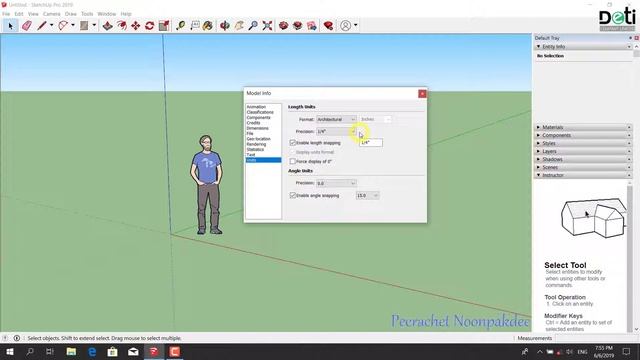Open the length Precision 1/4" dropdown

pos(336,131)
